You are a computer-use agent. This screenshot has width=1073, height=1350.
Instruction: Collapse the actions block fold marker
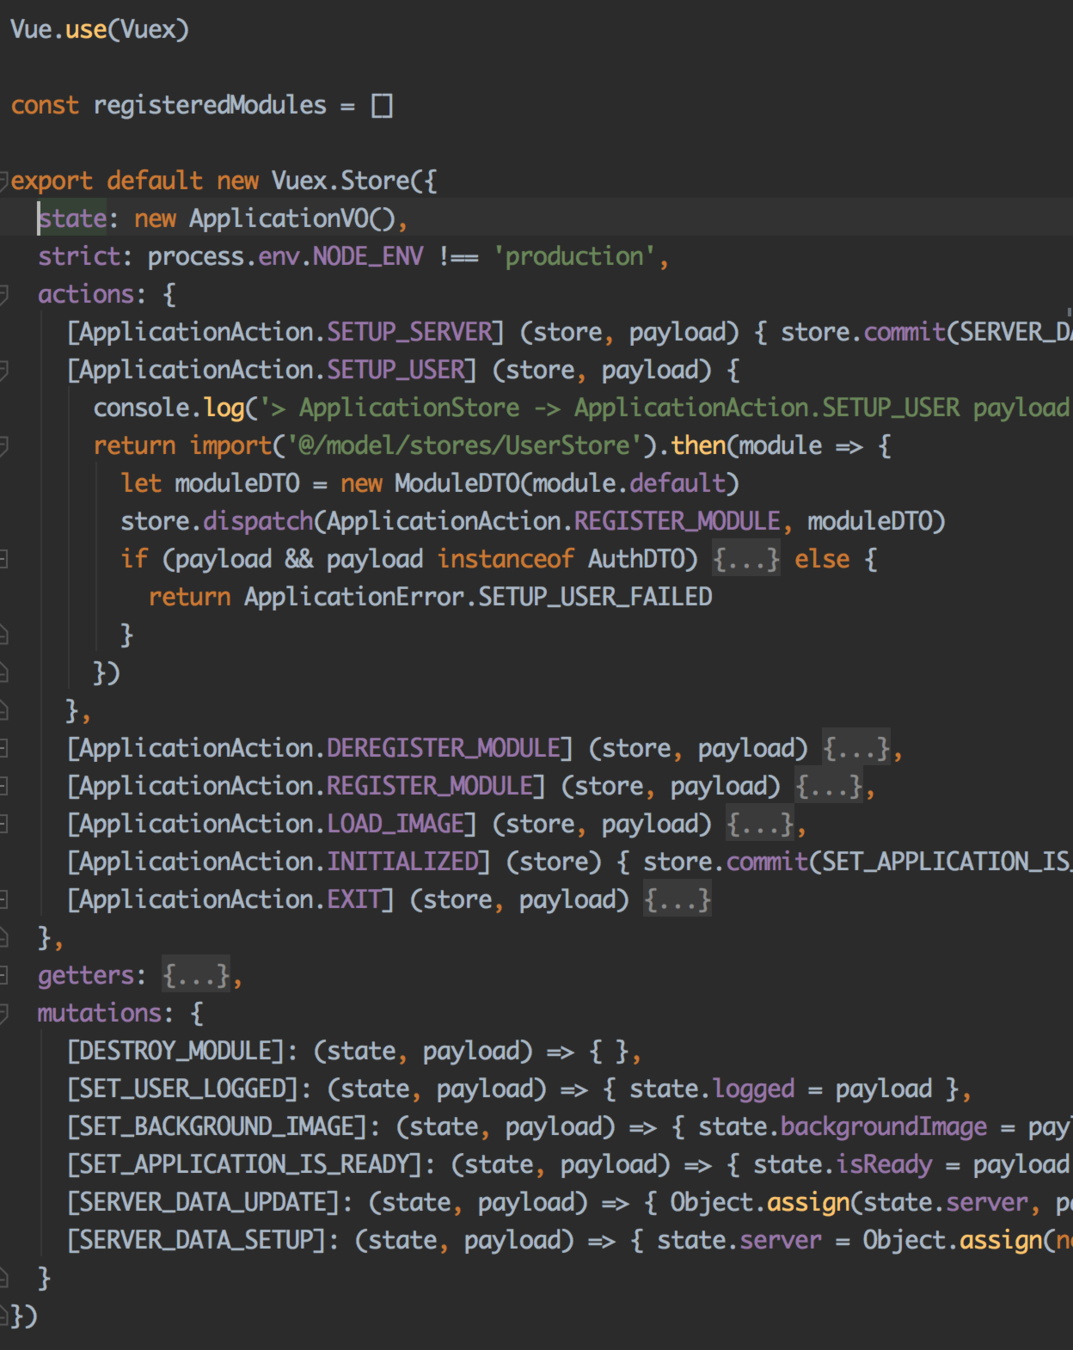3,294
